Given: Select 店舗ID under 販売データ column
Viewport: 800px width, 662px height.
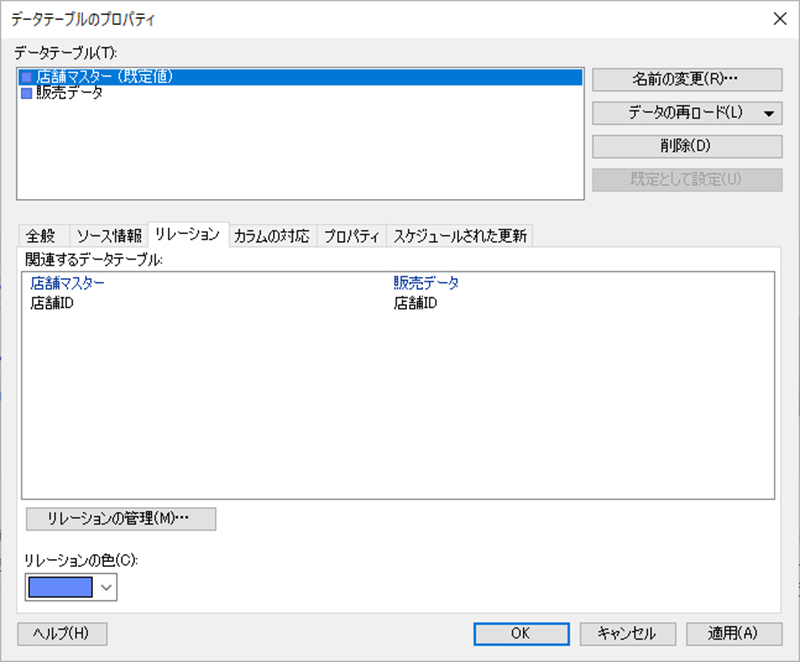Looking at the screenshot, I should (415, 303).
